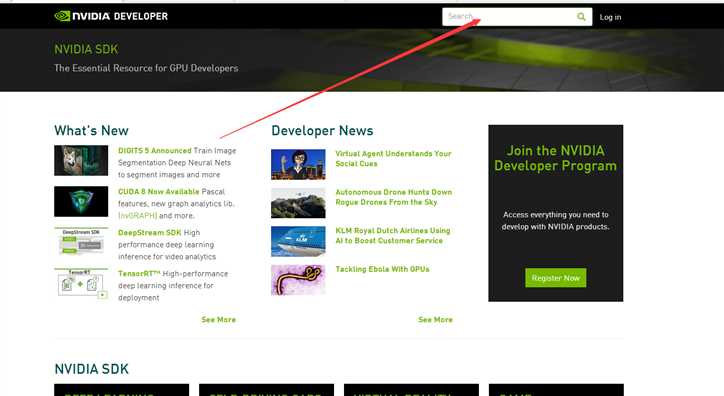Click the Register Now button

coord(555,278)
